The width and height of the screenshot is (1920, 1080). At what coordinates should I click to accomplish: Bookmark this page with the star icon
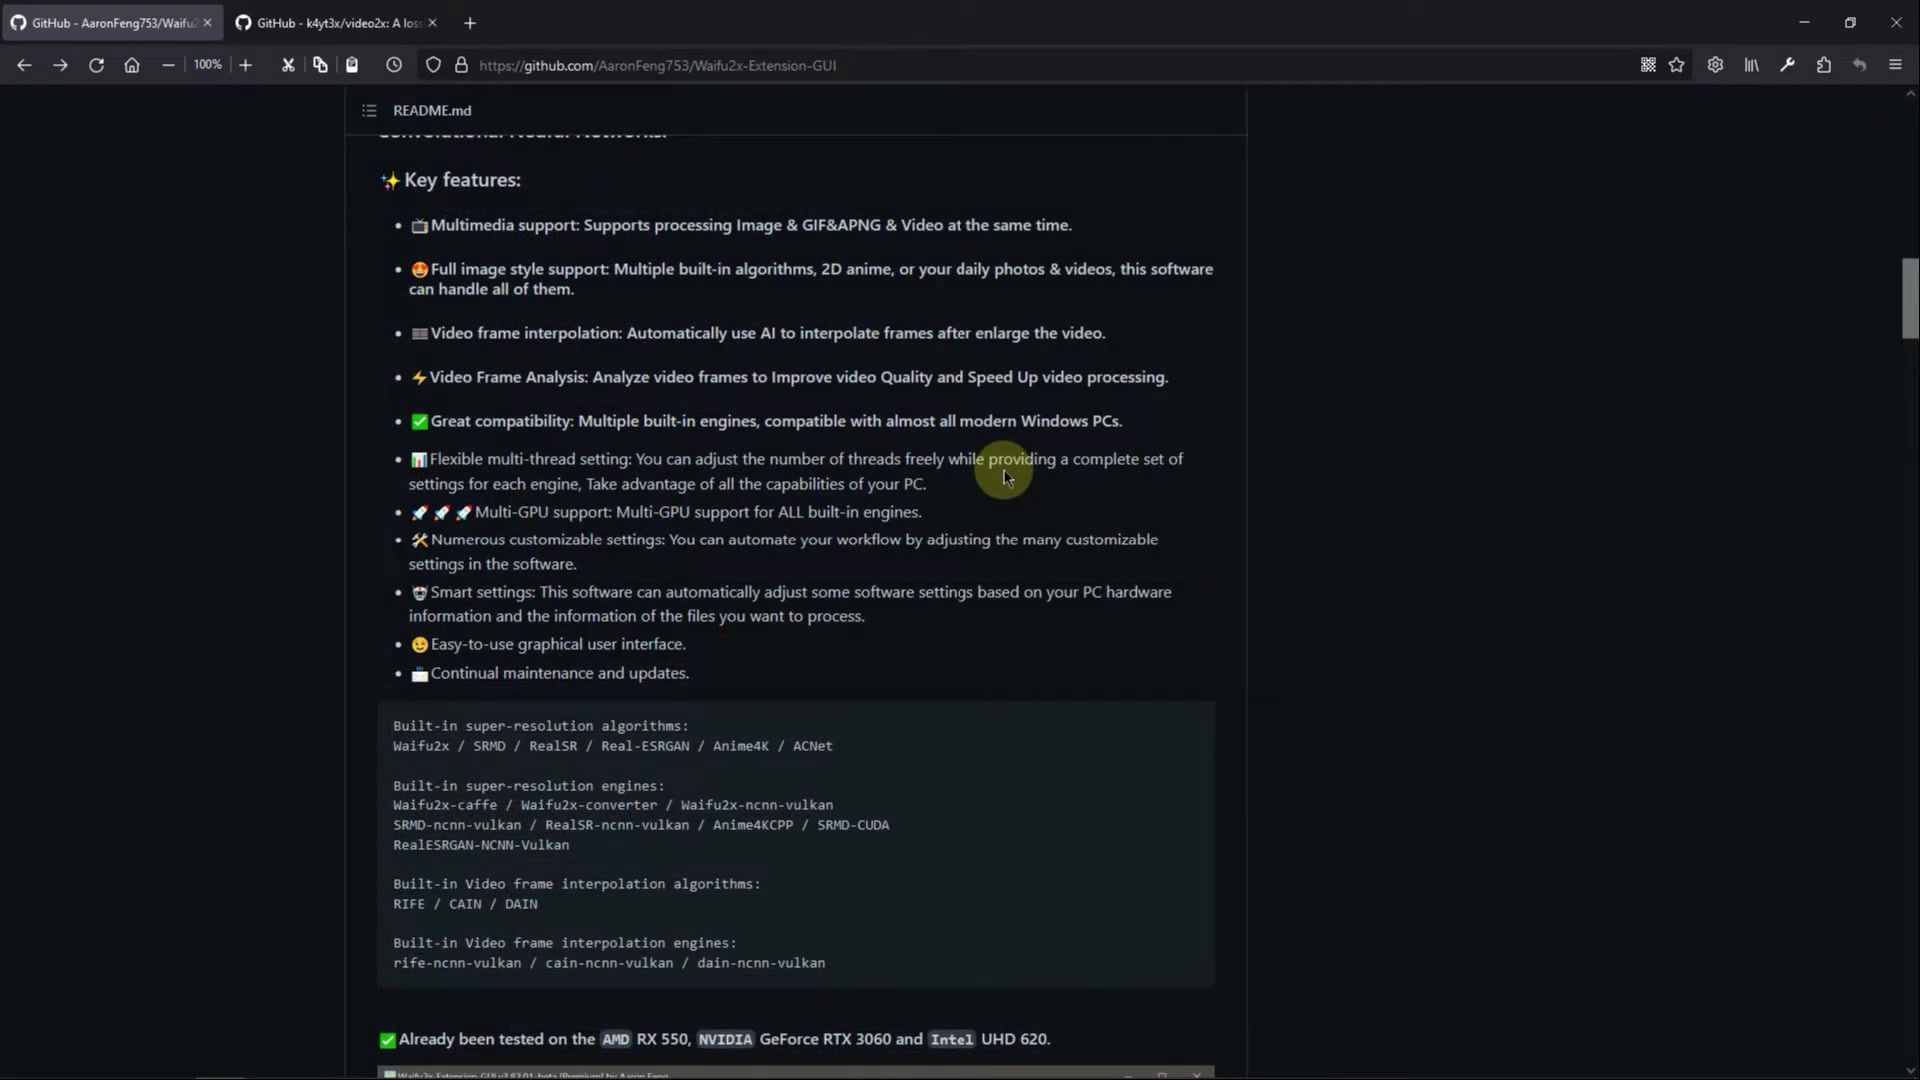pyautogui.click(x=1677, y=65)
